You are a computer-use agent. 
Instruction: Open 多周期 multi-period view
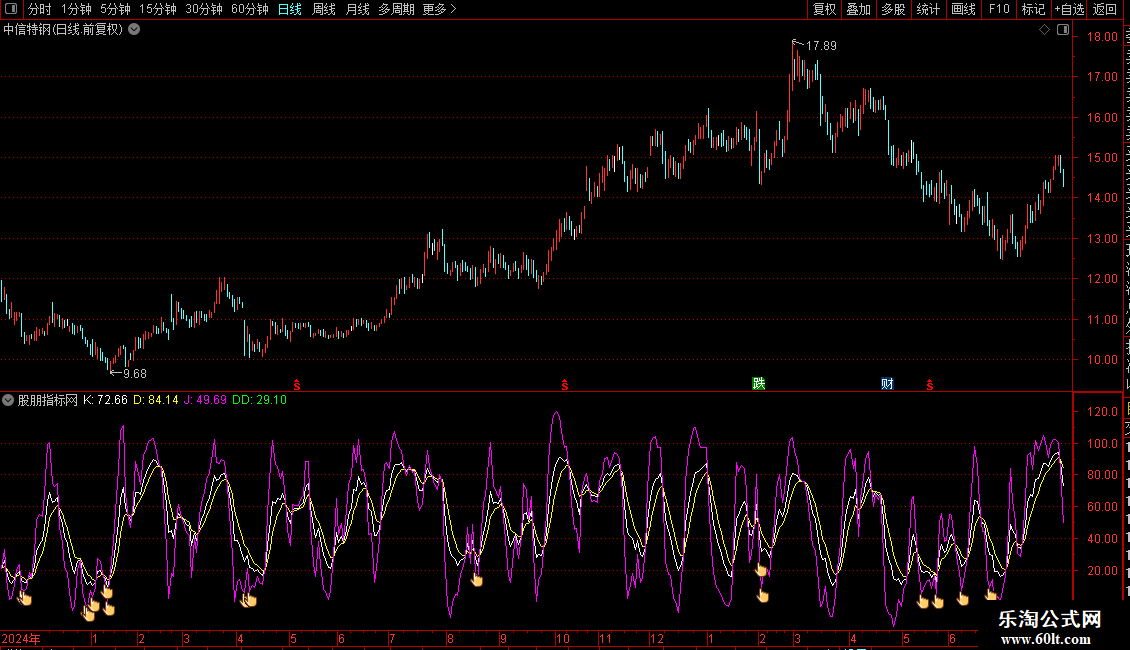click(396, 9)
